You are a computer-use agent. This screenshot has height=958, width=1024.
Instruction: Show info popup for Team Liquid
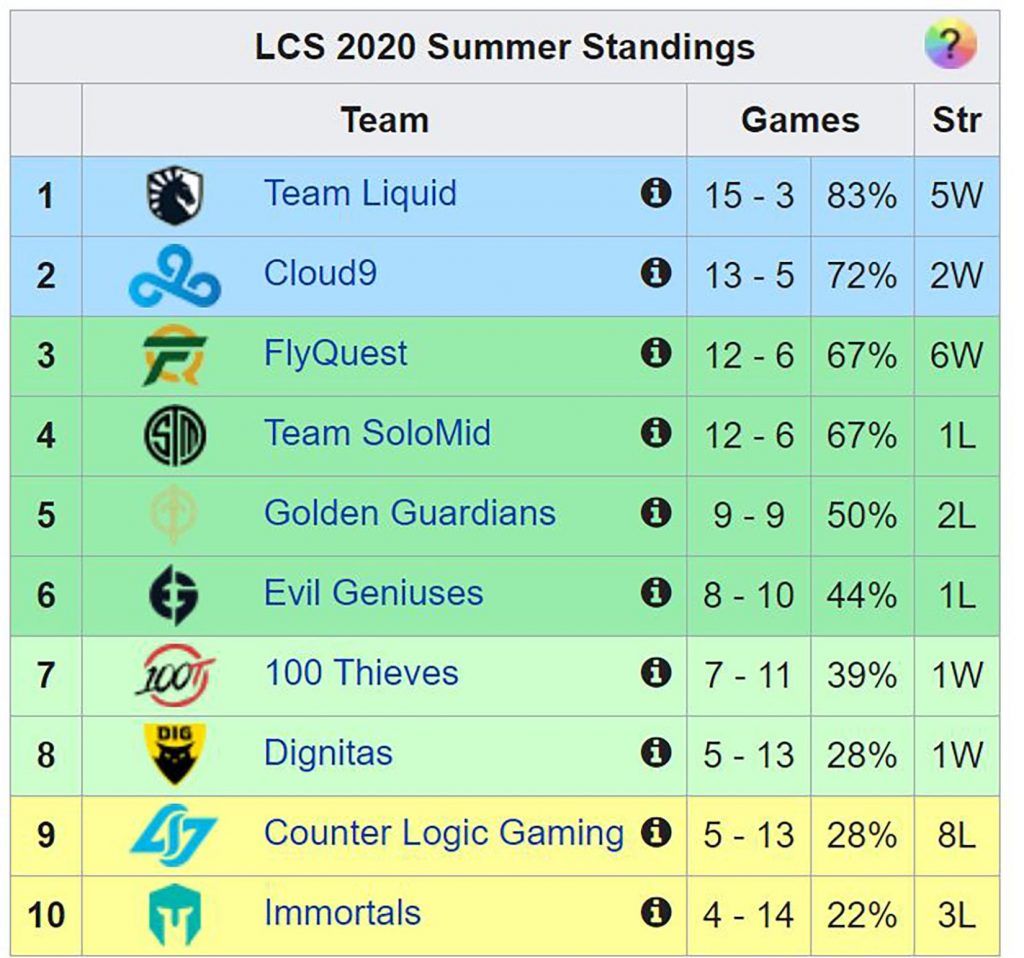coord(655,192)
